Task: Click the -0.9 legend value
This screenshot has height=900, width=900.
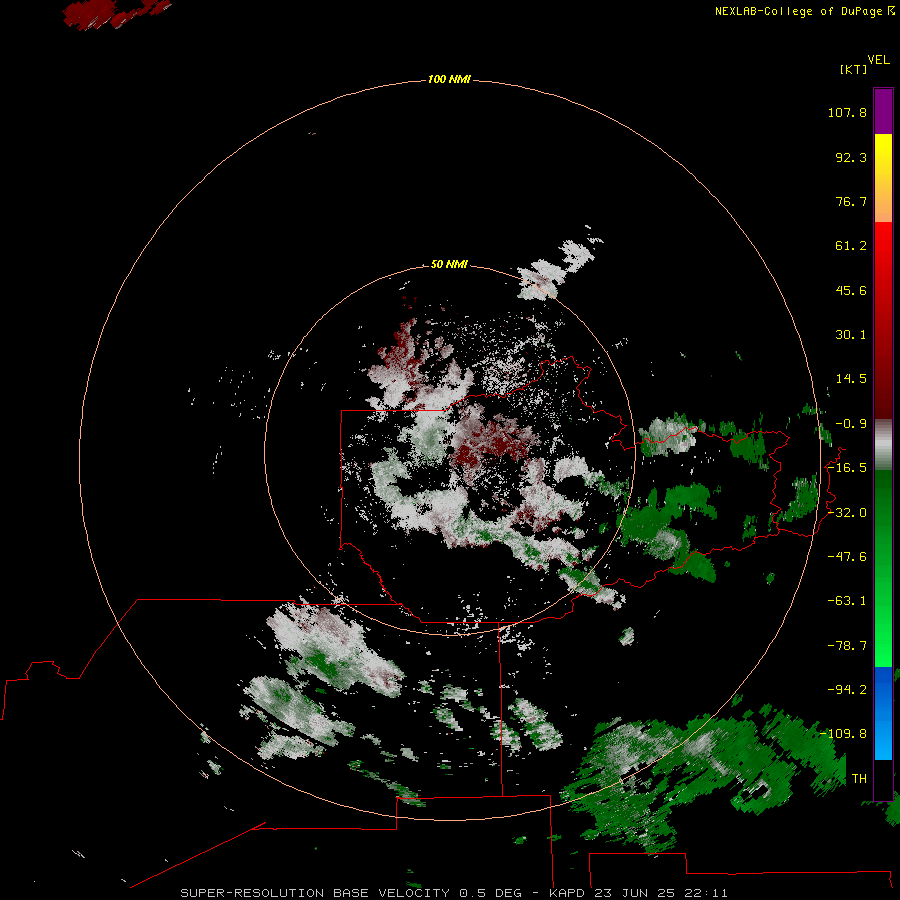Action: tap(851, 424)
